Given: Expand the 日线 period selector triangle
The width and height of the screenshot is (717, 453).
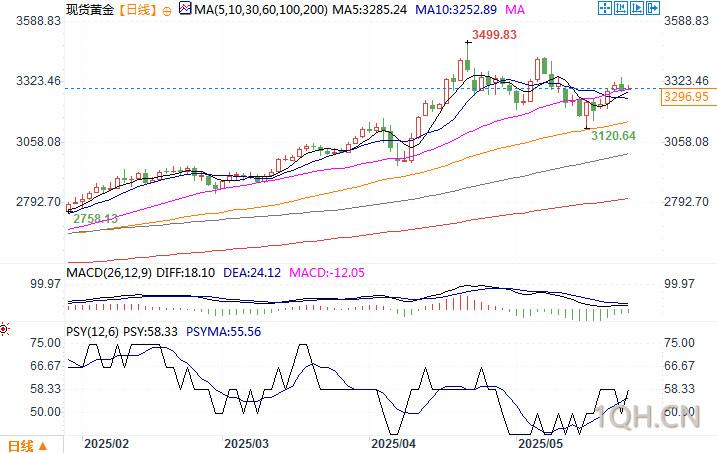Looking at the screenshot, I should 43,446.
